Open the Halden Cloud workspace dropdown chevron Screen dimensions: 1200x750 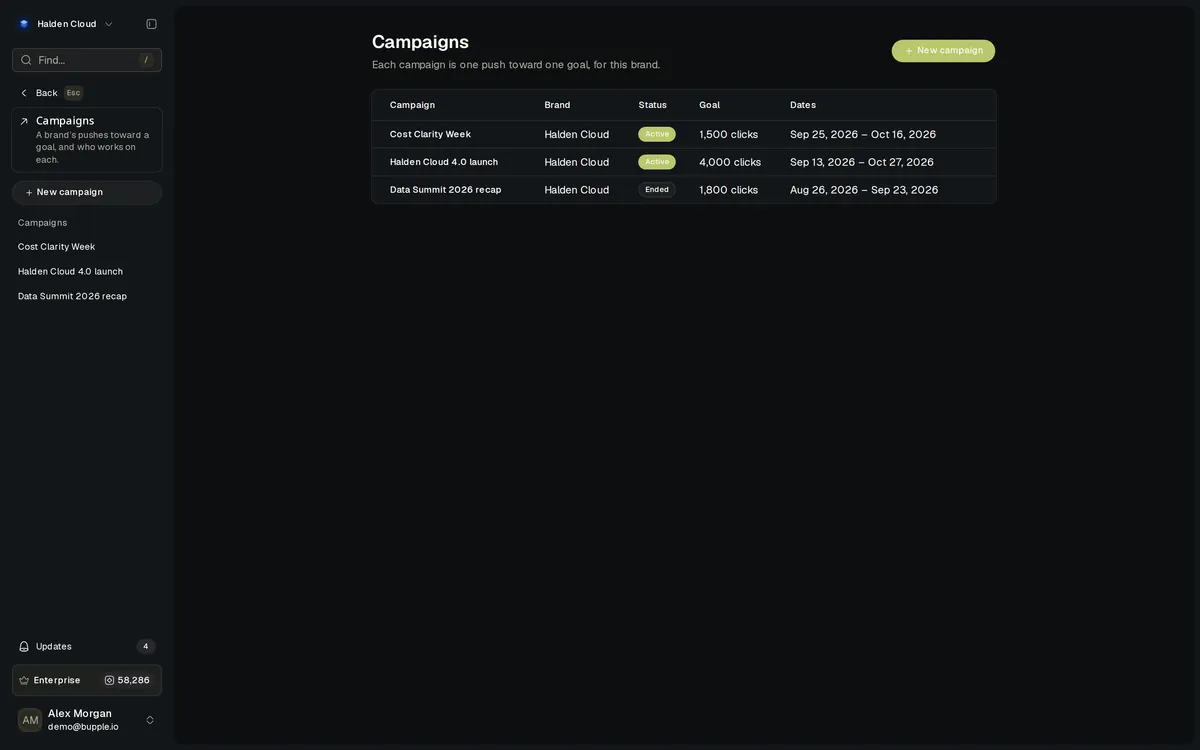tap(109, 24)
